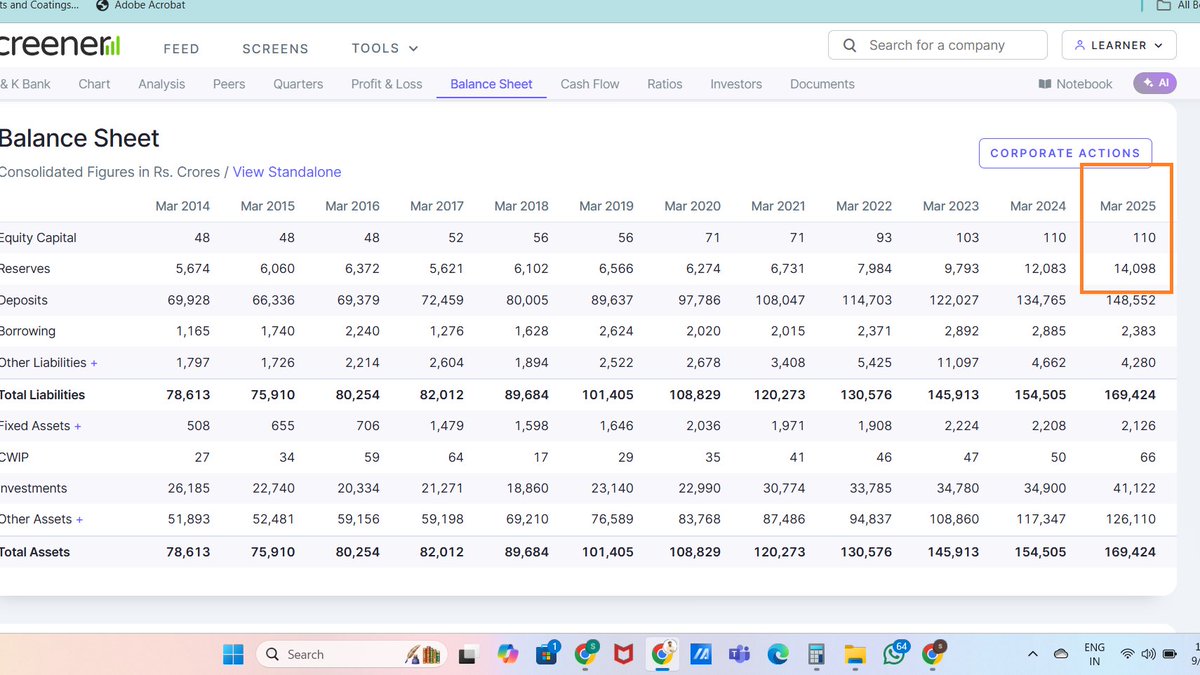Open WhatsApp from the taskbar
The width and height of the screenshot is (1200, 675).
click(894, 654)
